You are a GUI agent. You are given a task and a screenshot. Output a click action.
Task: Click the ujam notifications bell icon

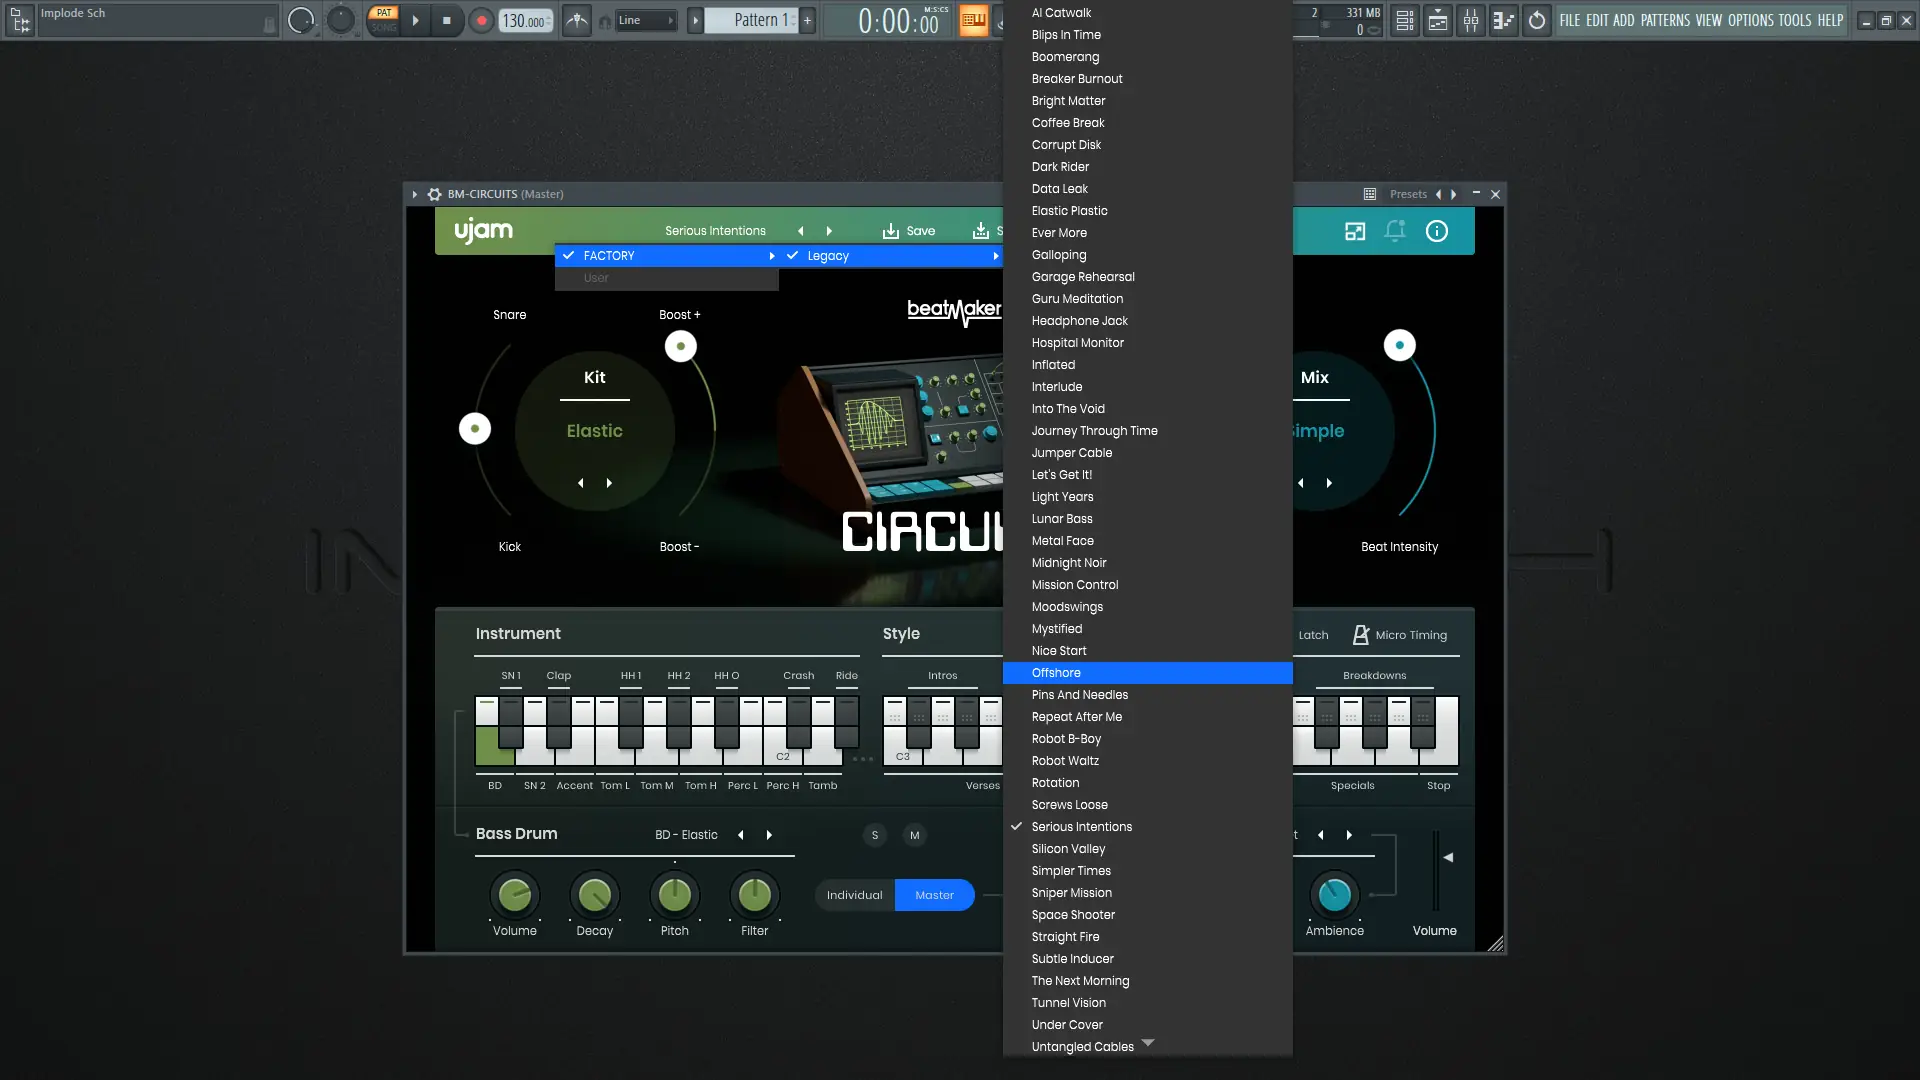click(1395, 231)
